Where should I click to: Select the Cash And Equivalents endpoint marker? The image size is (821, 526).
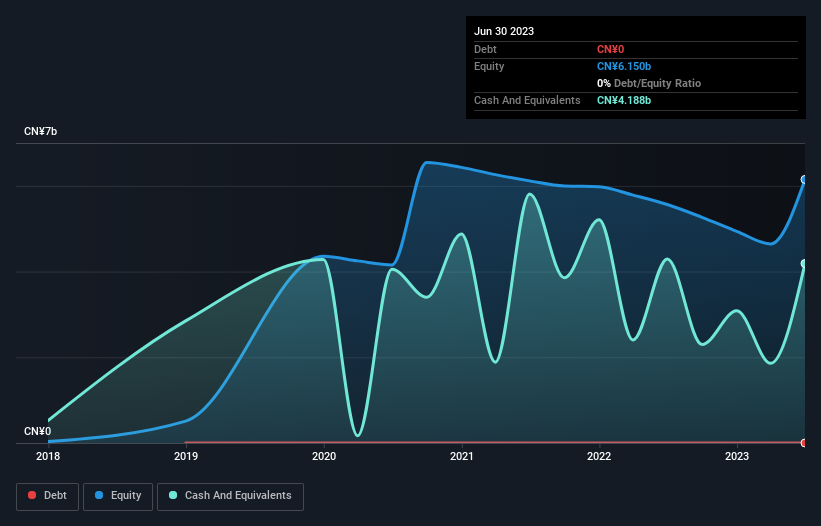[x=804, y=263]
